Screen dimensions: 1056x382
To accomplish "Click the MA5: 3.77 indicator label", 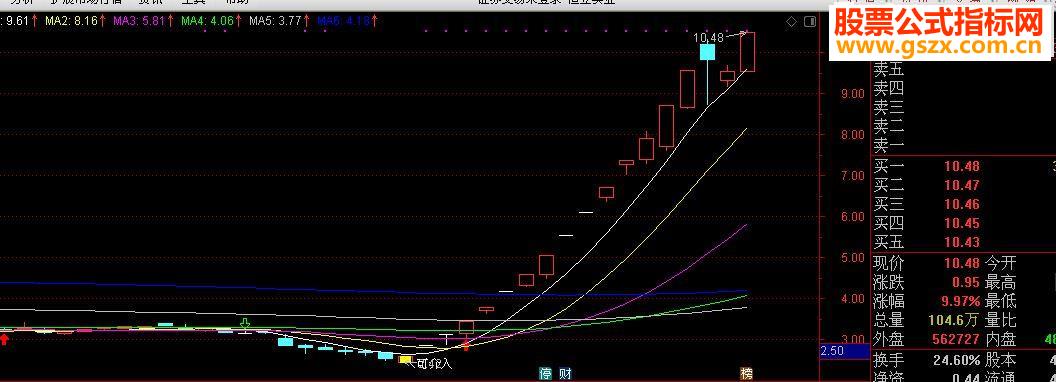I will (275, 21).
